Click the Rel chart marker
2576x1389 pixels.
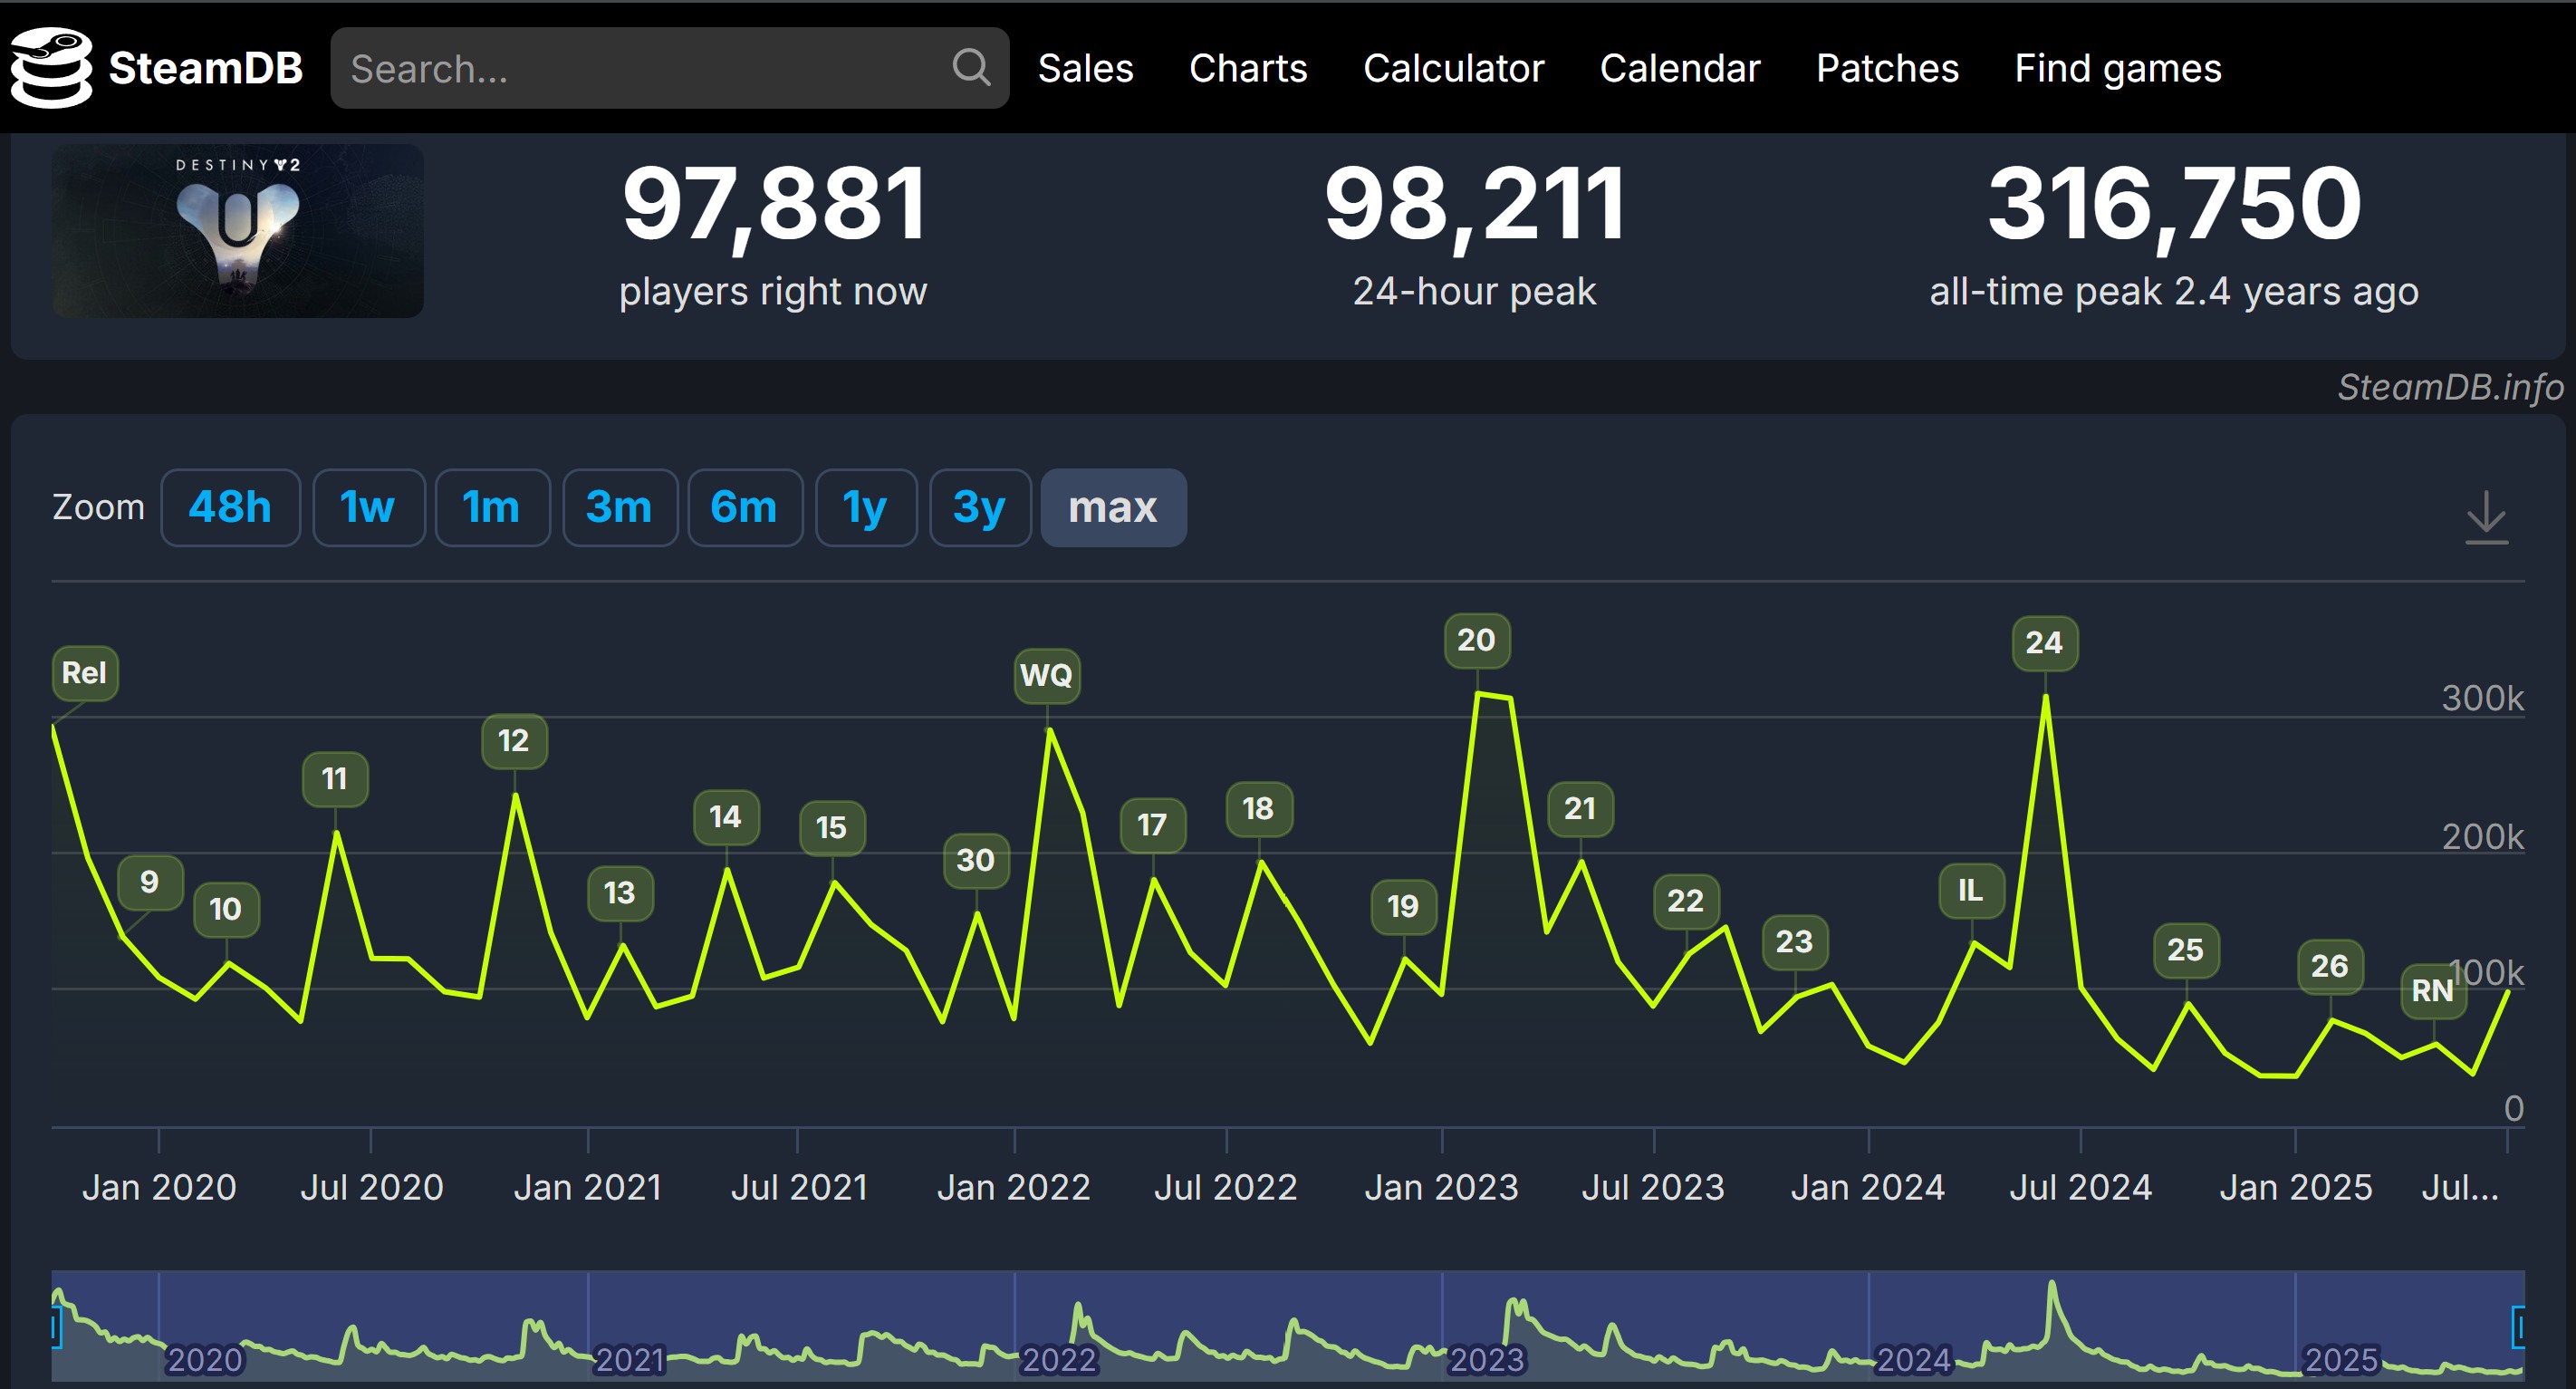(84, 672)
